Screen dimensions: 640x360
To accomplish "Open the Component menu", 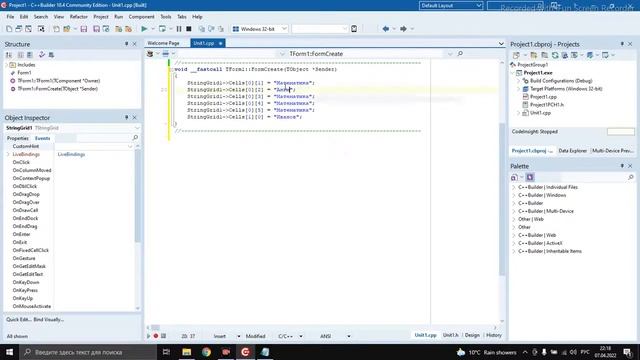I will coord(141,17).
